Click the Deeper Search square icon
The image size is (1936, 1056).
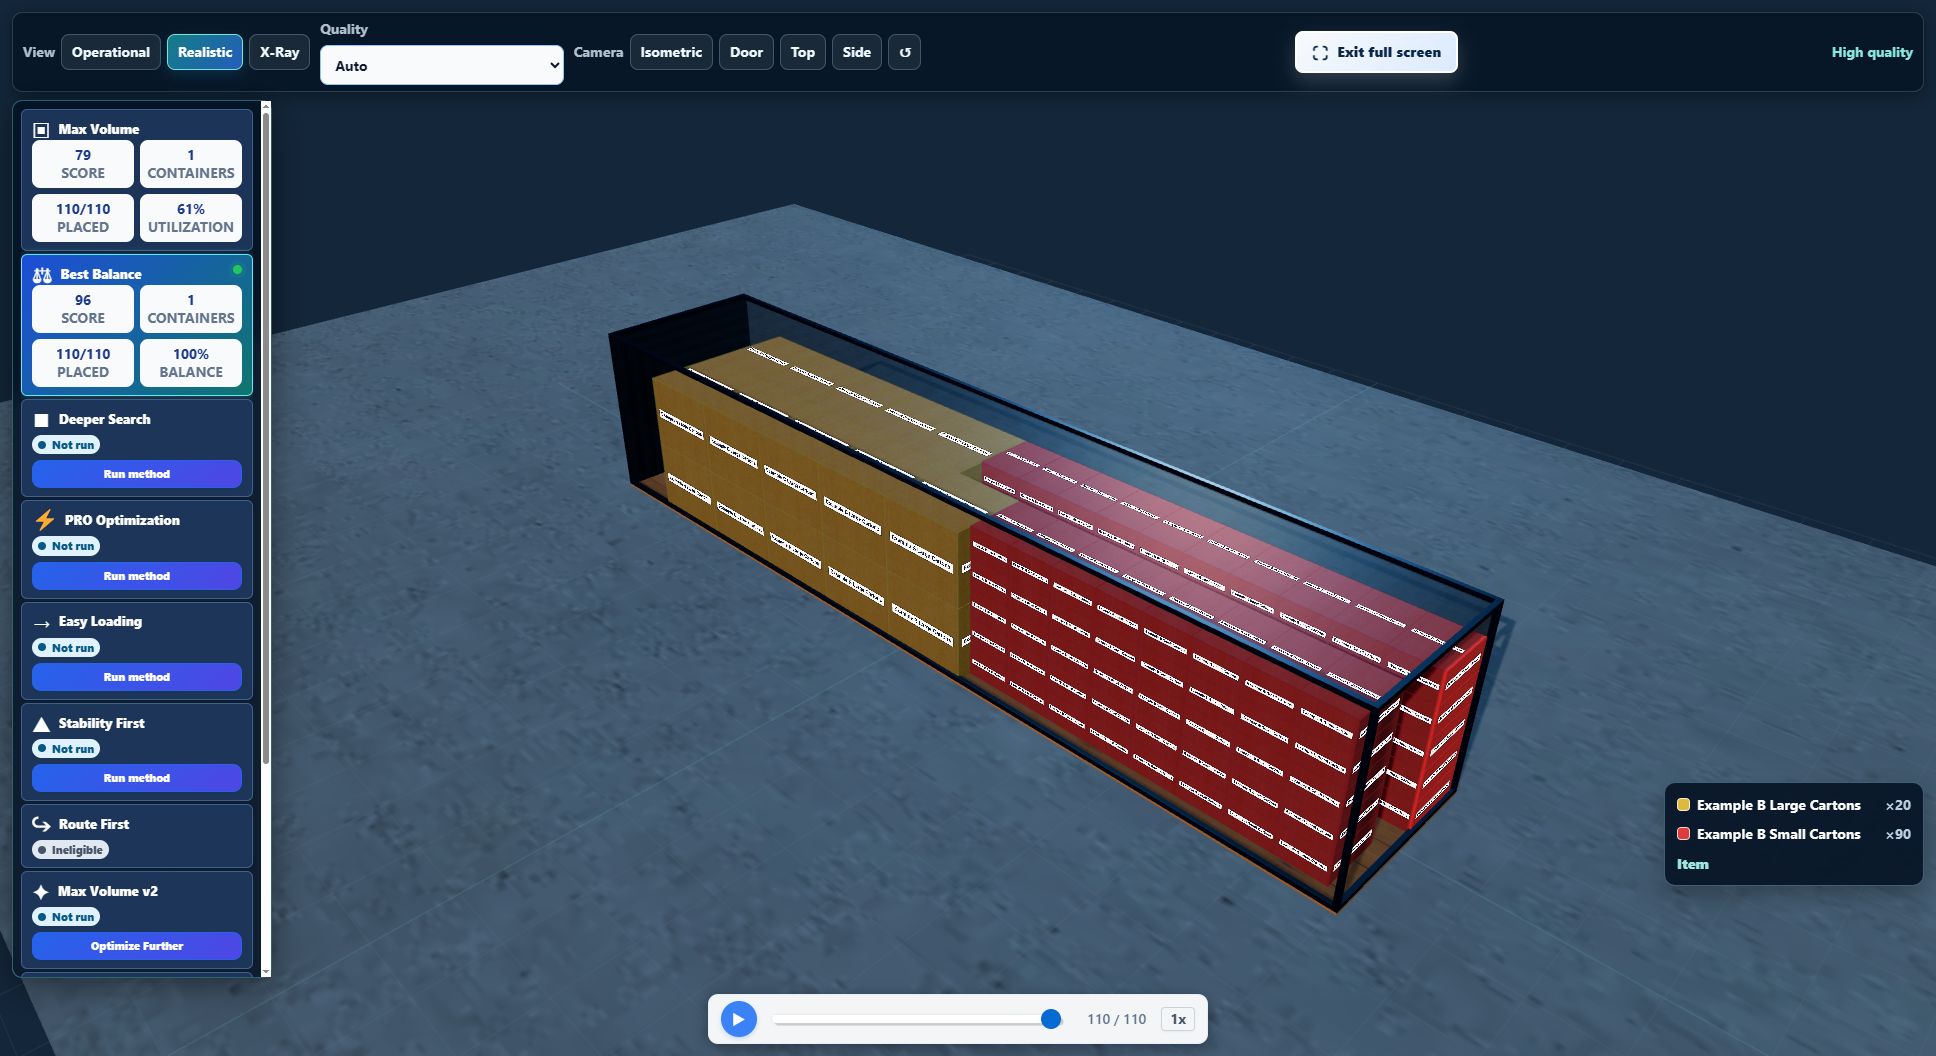click(41, 420)
